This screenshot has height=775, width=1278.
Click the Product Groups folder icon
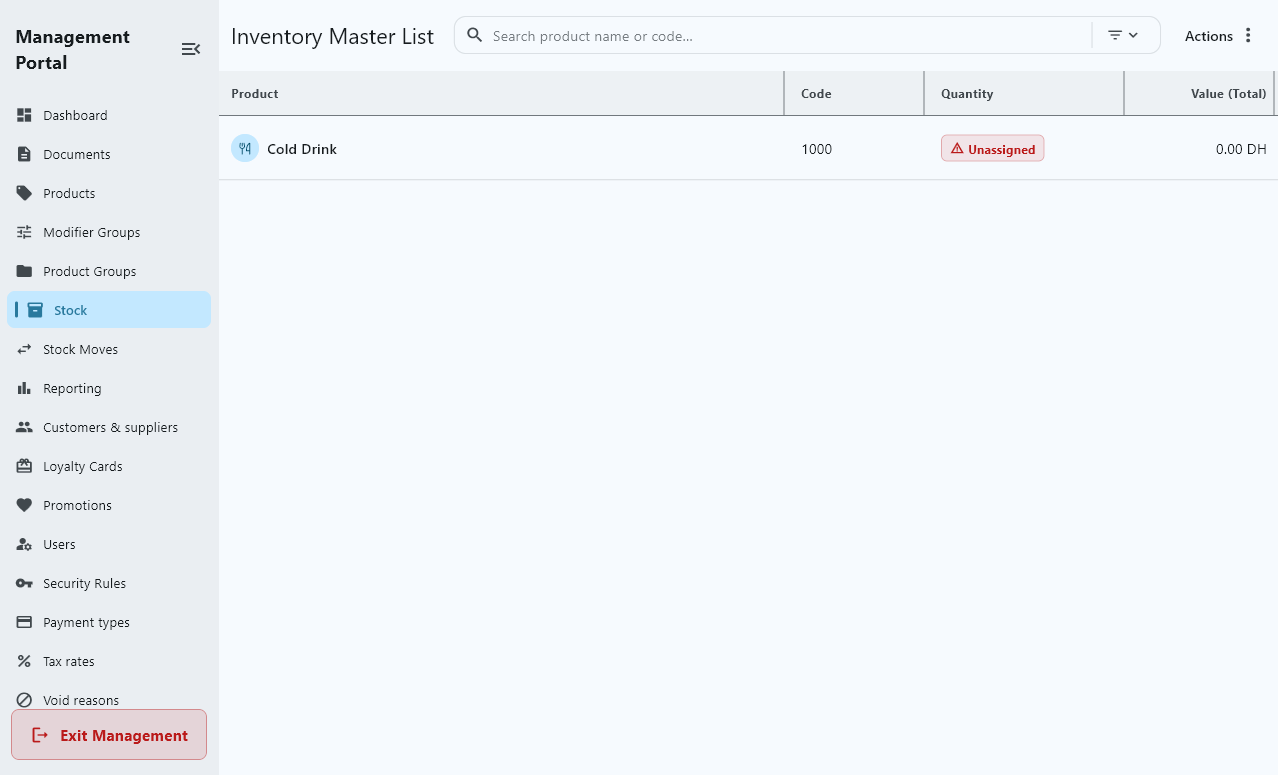point(24,271)
